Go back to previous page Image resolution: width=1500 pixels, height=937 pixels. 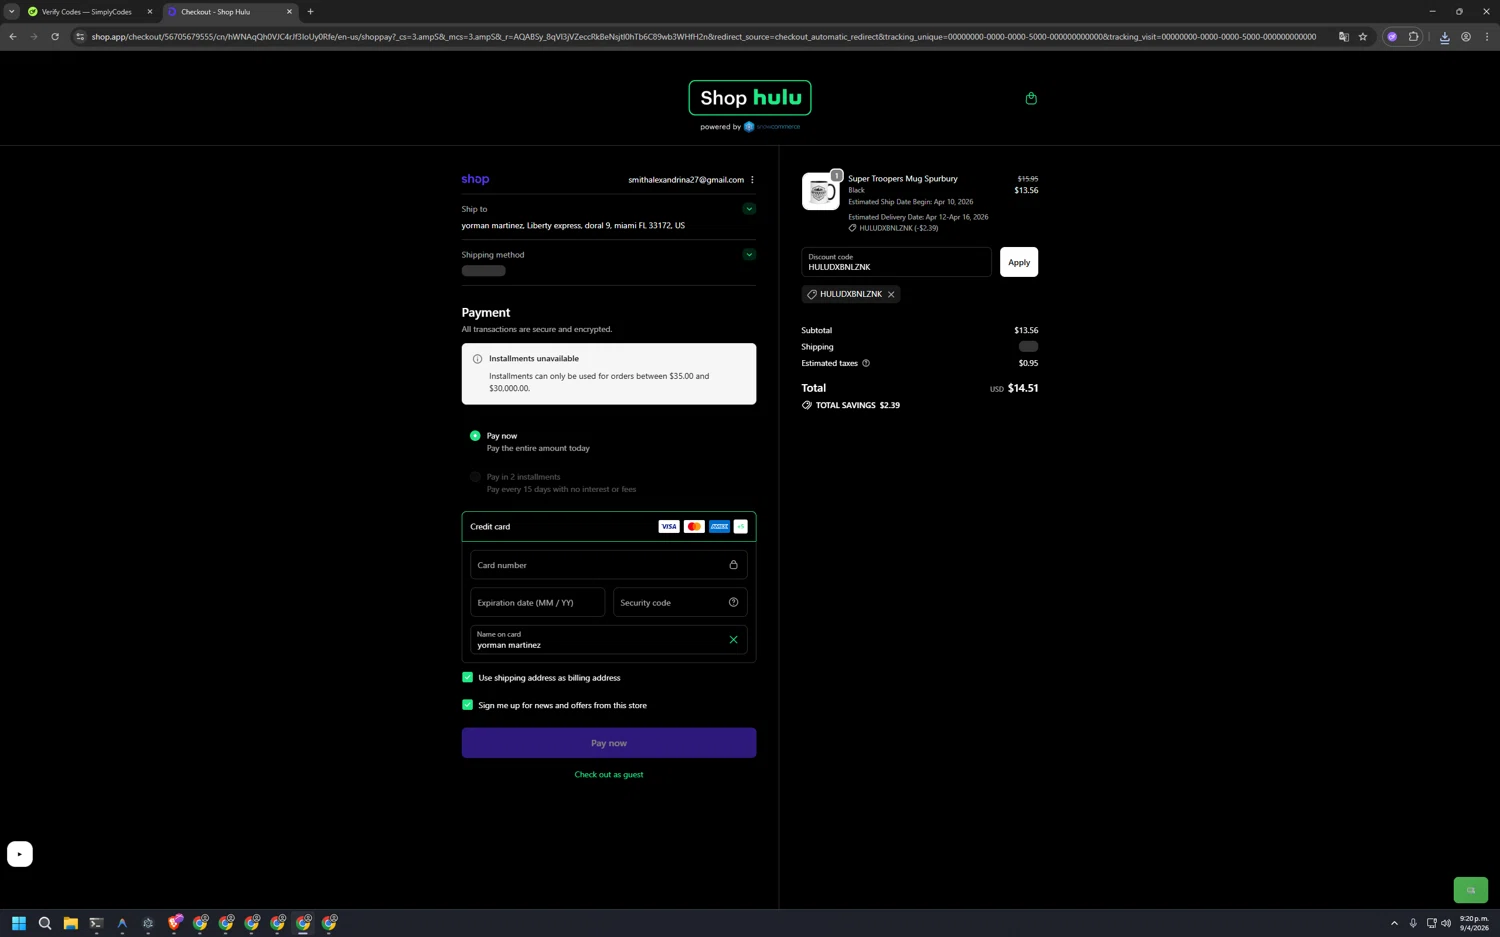pos(13,37)
